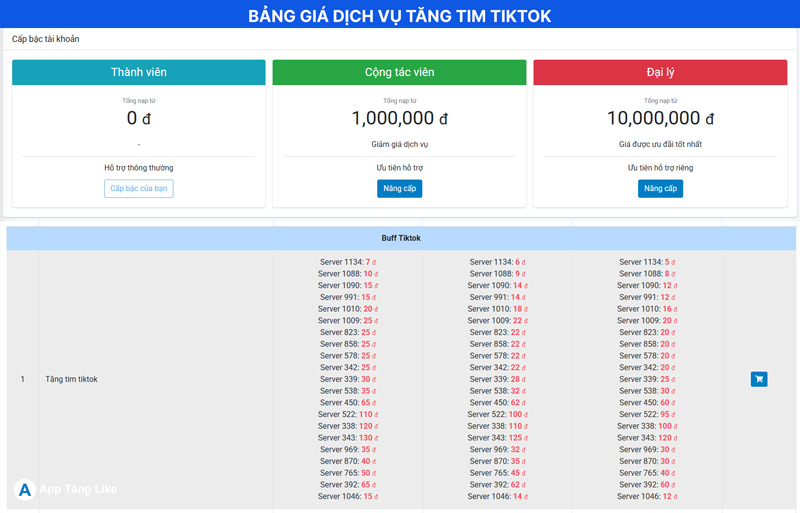Click Server 765: 45 đ price
Image resolution: width=800 pixels, height=513 pixels.
click(497, 473)
